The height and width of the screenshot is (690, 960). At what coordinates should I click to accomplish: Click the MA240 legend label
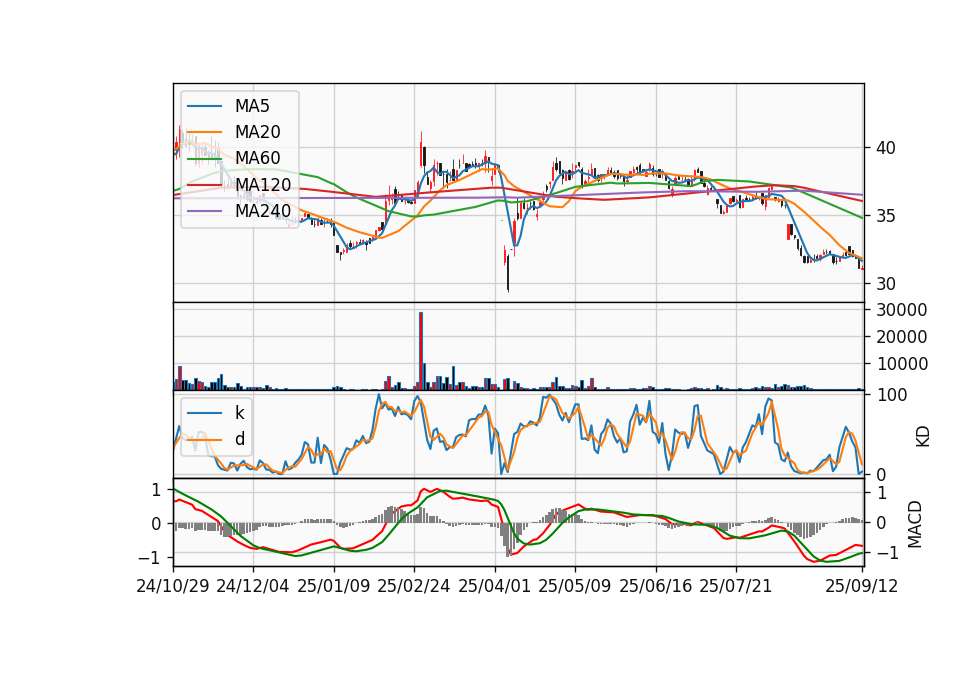(x=263, y=211)
